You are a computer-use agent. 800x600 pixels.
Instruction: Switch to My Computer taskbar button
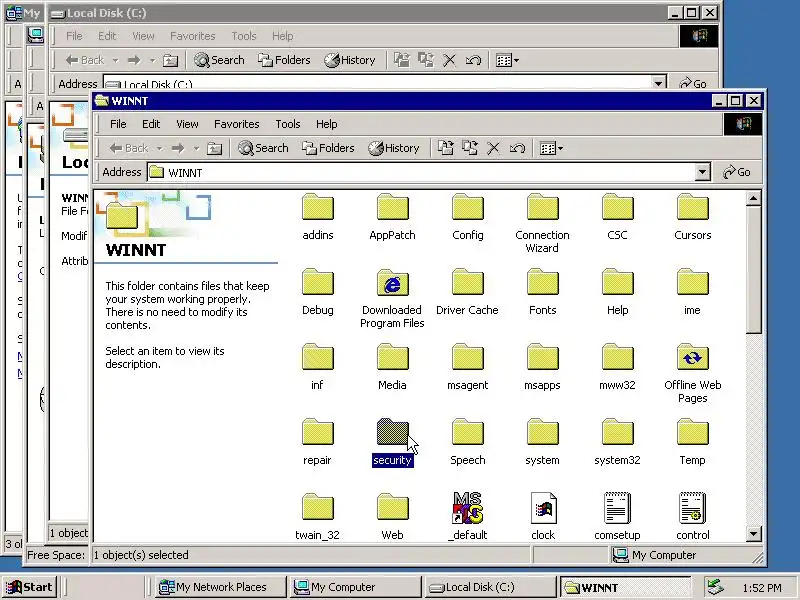coord(356,587)
